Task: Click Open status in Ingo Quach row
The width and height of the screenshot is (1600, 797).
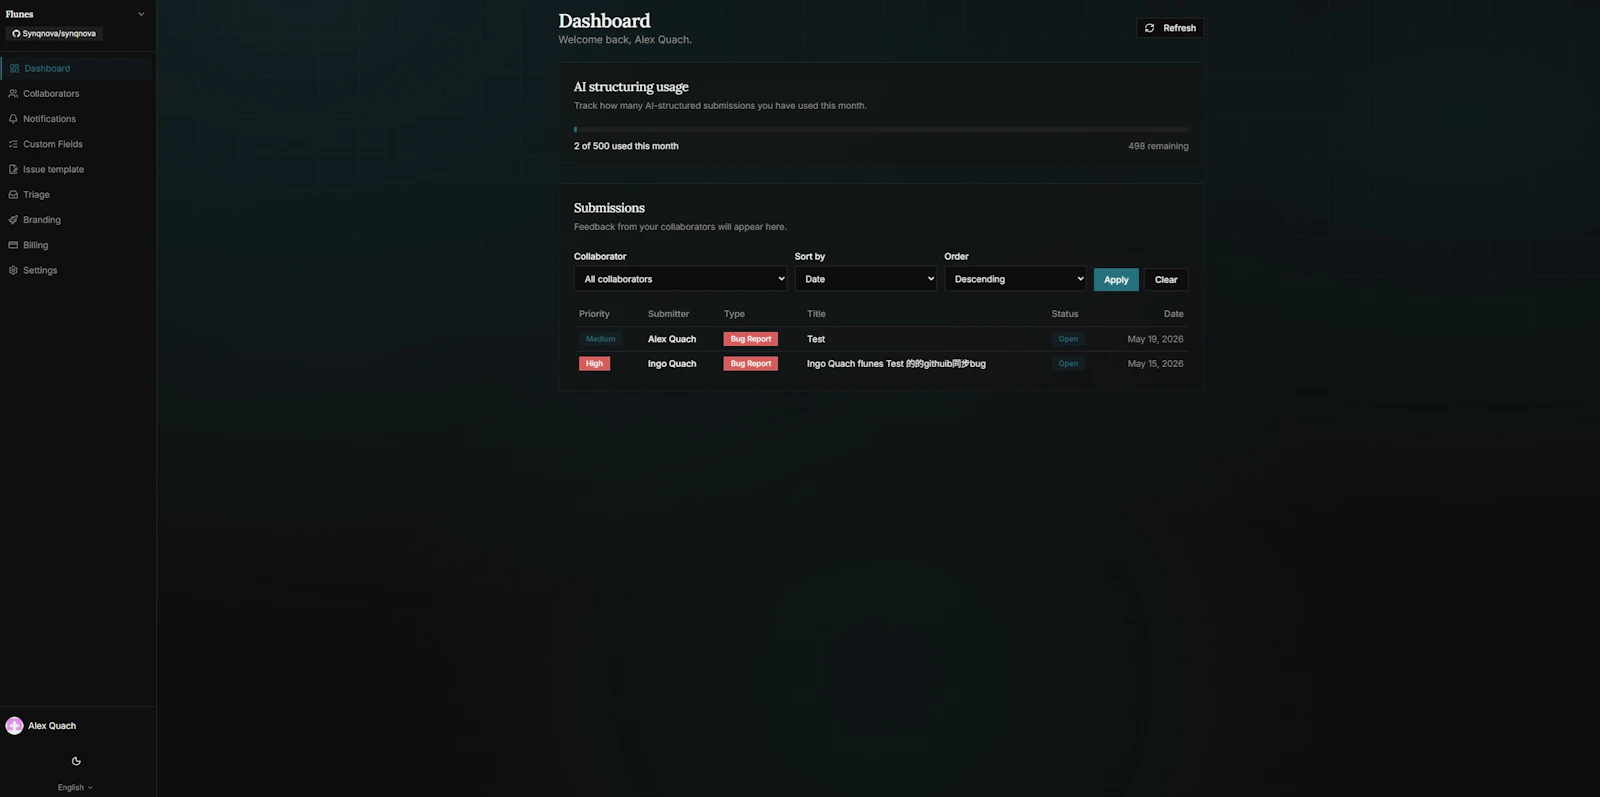Action: (1068, 364)
